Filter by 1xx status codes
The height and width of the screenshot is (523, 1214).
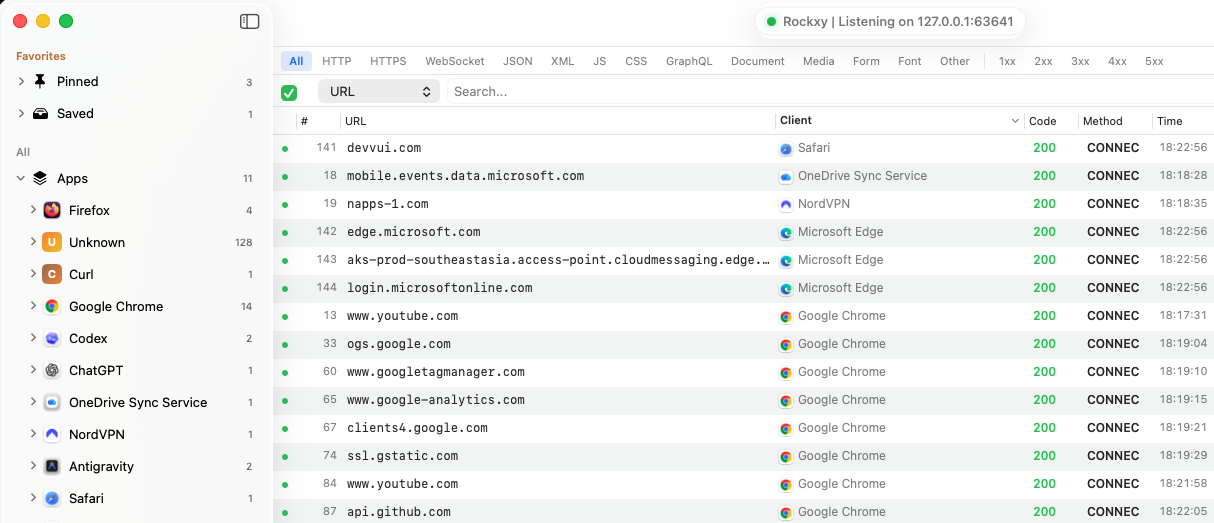[1007, 61]
